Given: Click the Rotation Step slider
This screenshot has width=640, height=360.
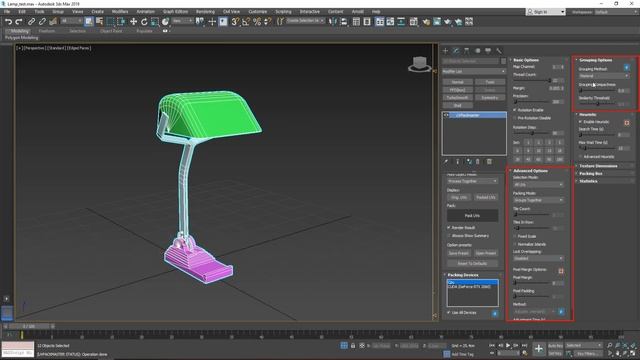Looking at the screenshot, I should point(532,133).
